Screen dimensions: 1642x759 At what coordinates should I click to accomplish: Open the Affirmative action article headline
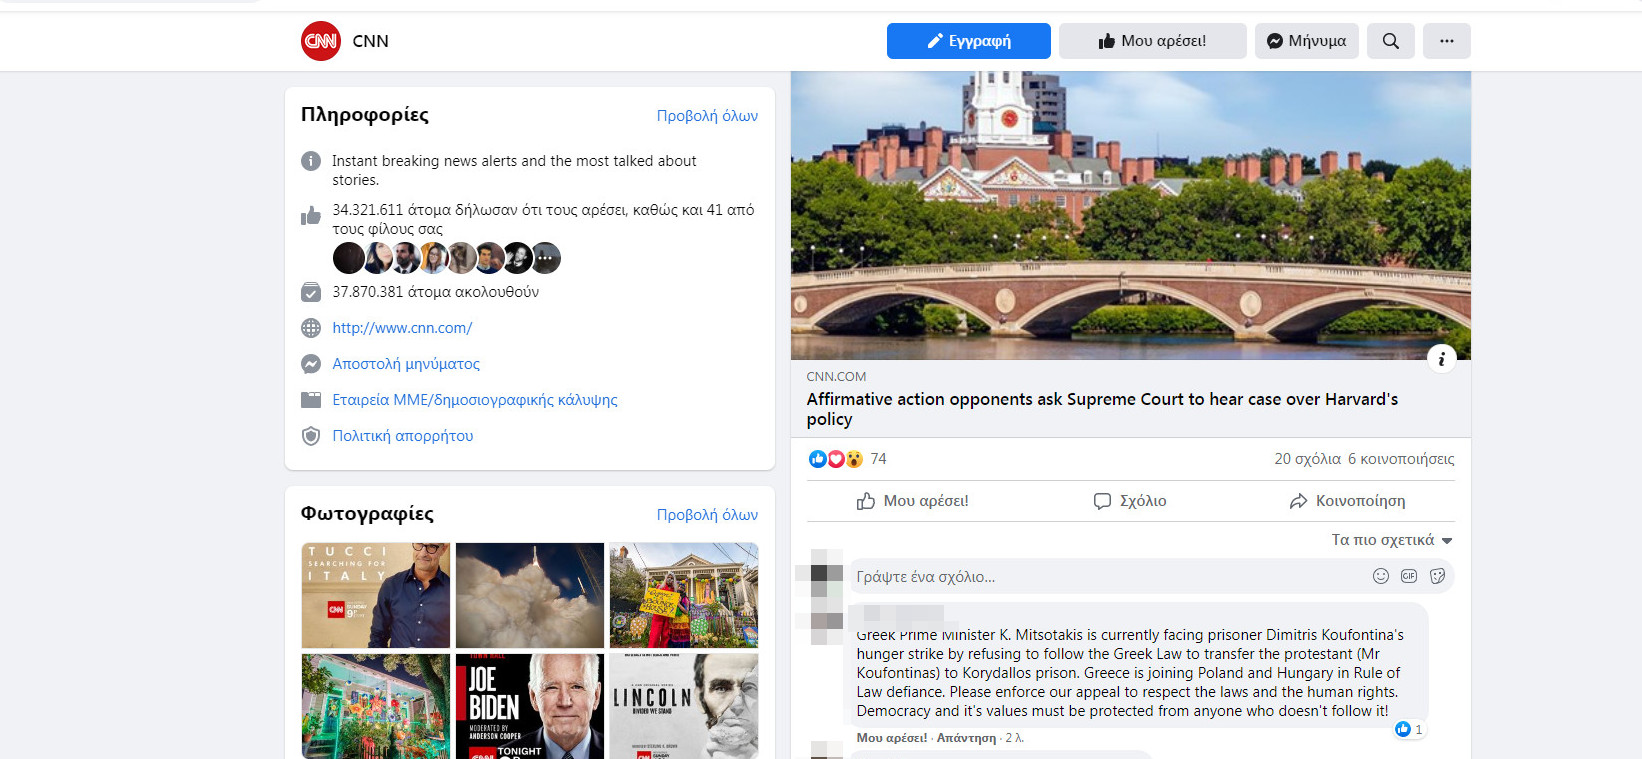click(1102, 409)
